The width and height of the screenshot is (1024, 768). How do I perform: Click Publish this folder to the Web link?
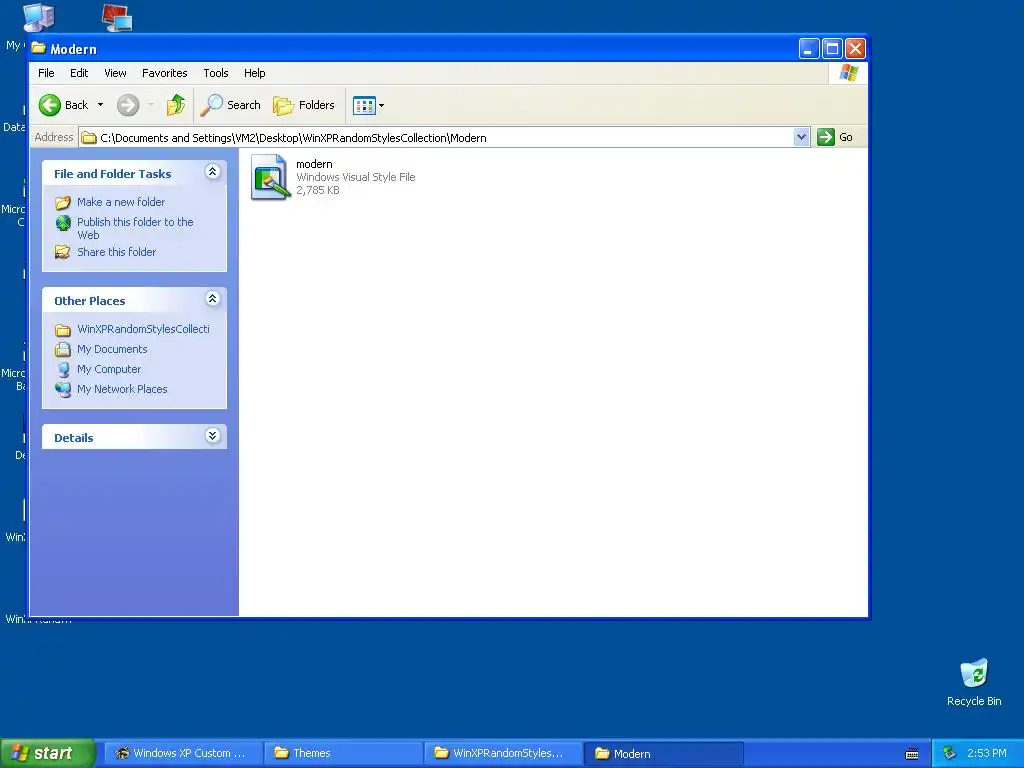135,229
